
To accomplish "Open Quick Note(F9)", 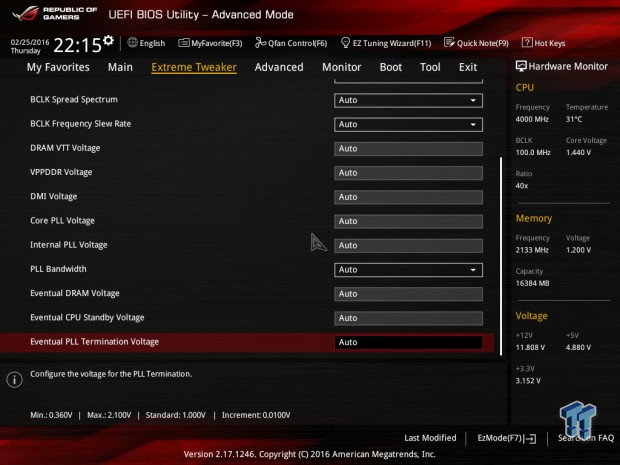I will [x=476, y=43].
